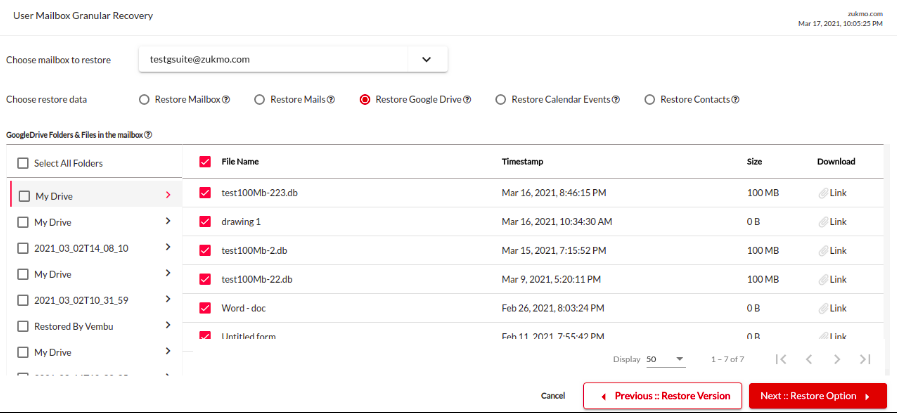Click paperclip icon for drawing 1 download
Viewport: 897px width, 413px height.
[x=823, y=222]
